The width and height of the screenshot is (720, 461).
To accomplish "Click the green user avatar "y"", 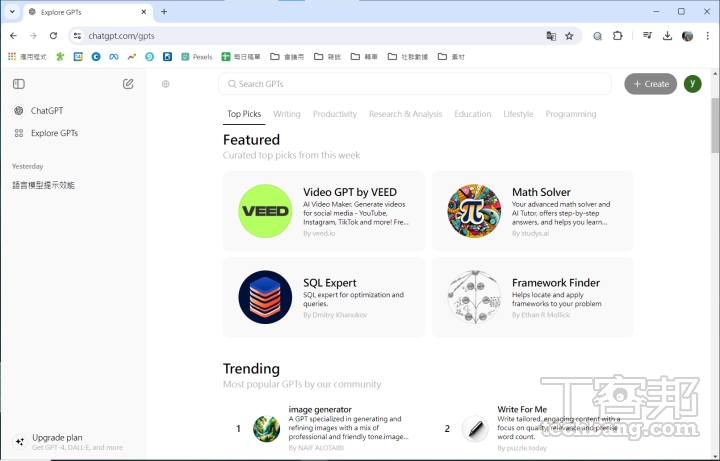I will [x=692, y=84].
